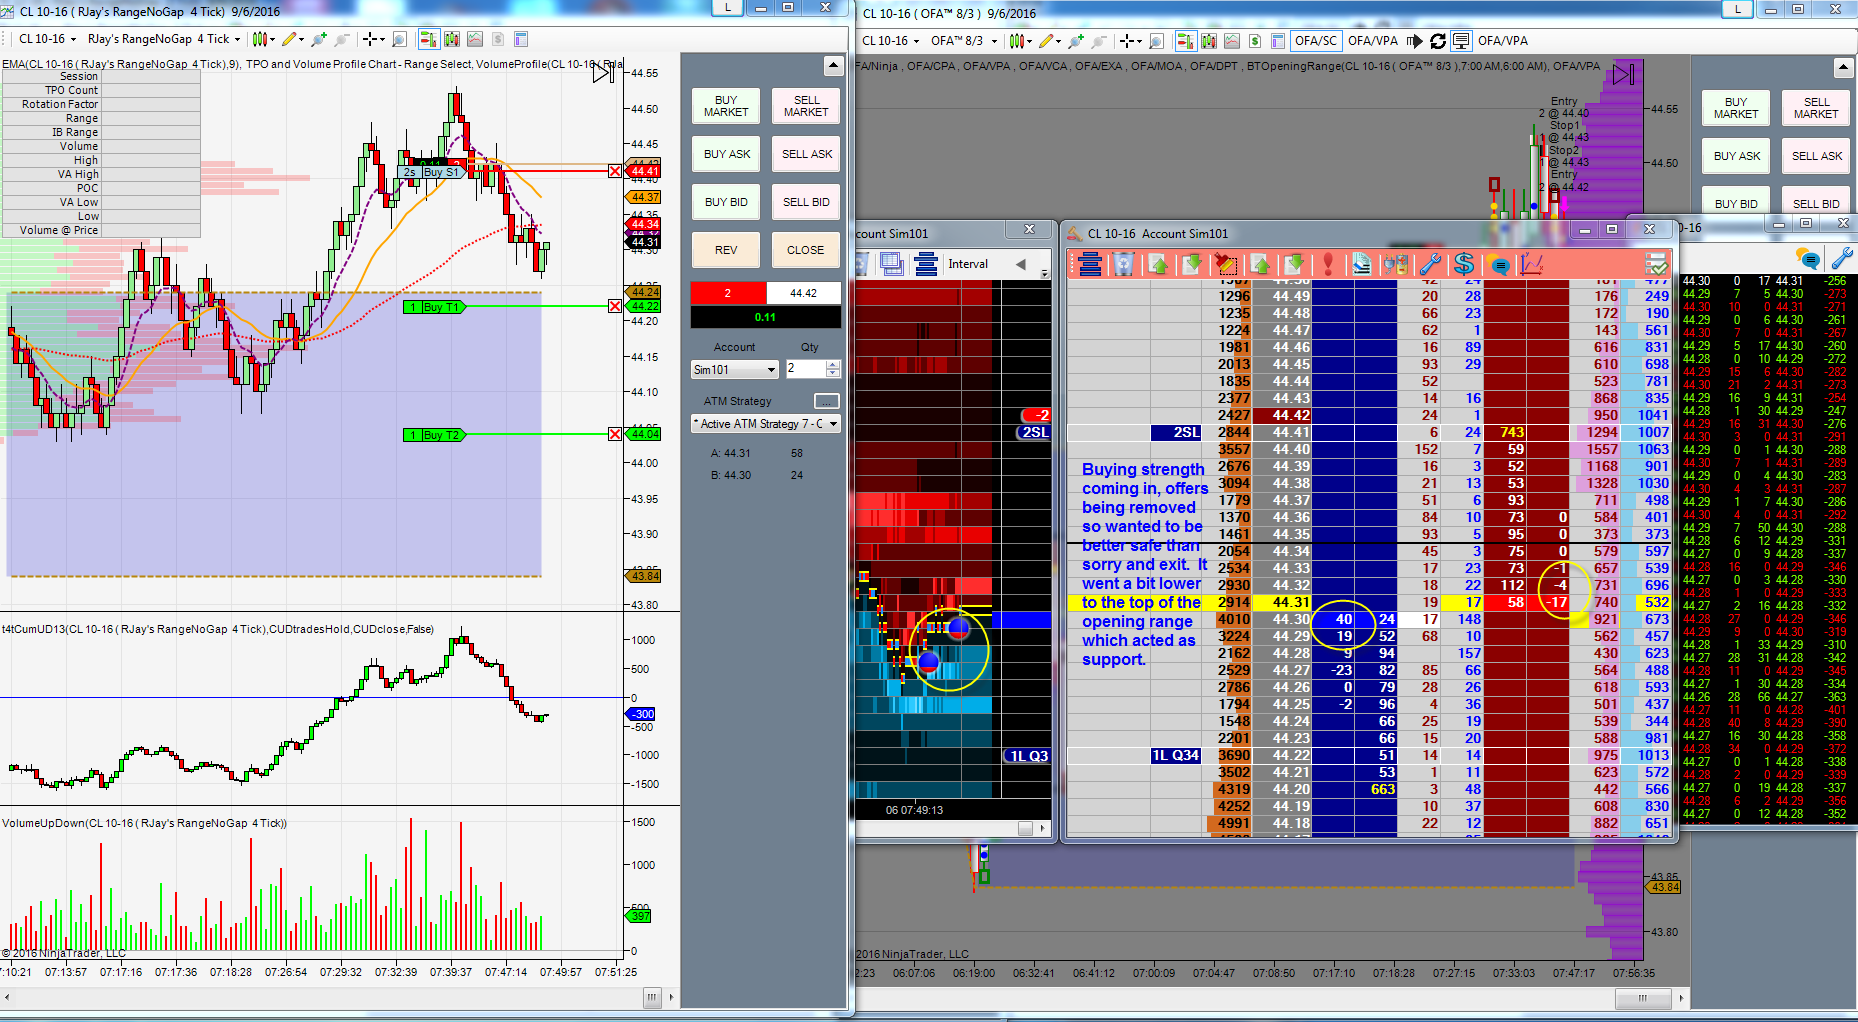
Task: Click the refresh arrows icon in OFA toolbar
Action: tap(1438, 41)
